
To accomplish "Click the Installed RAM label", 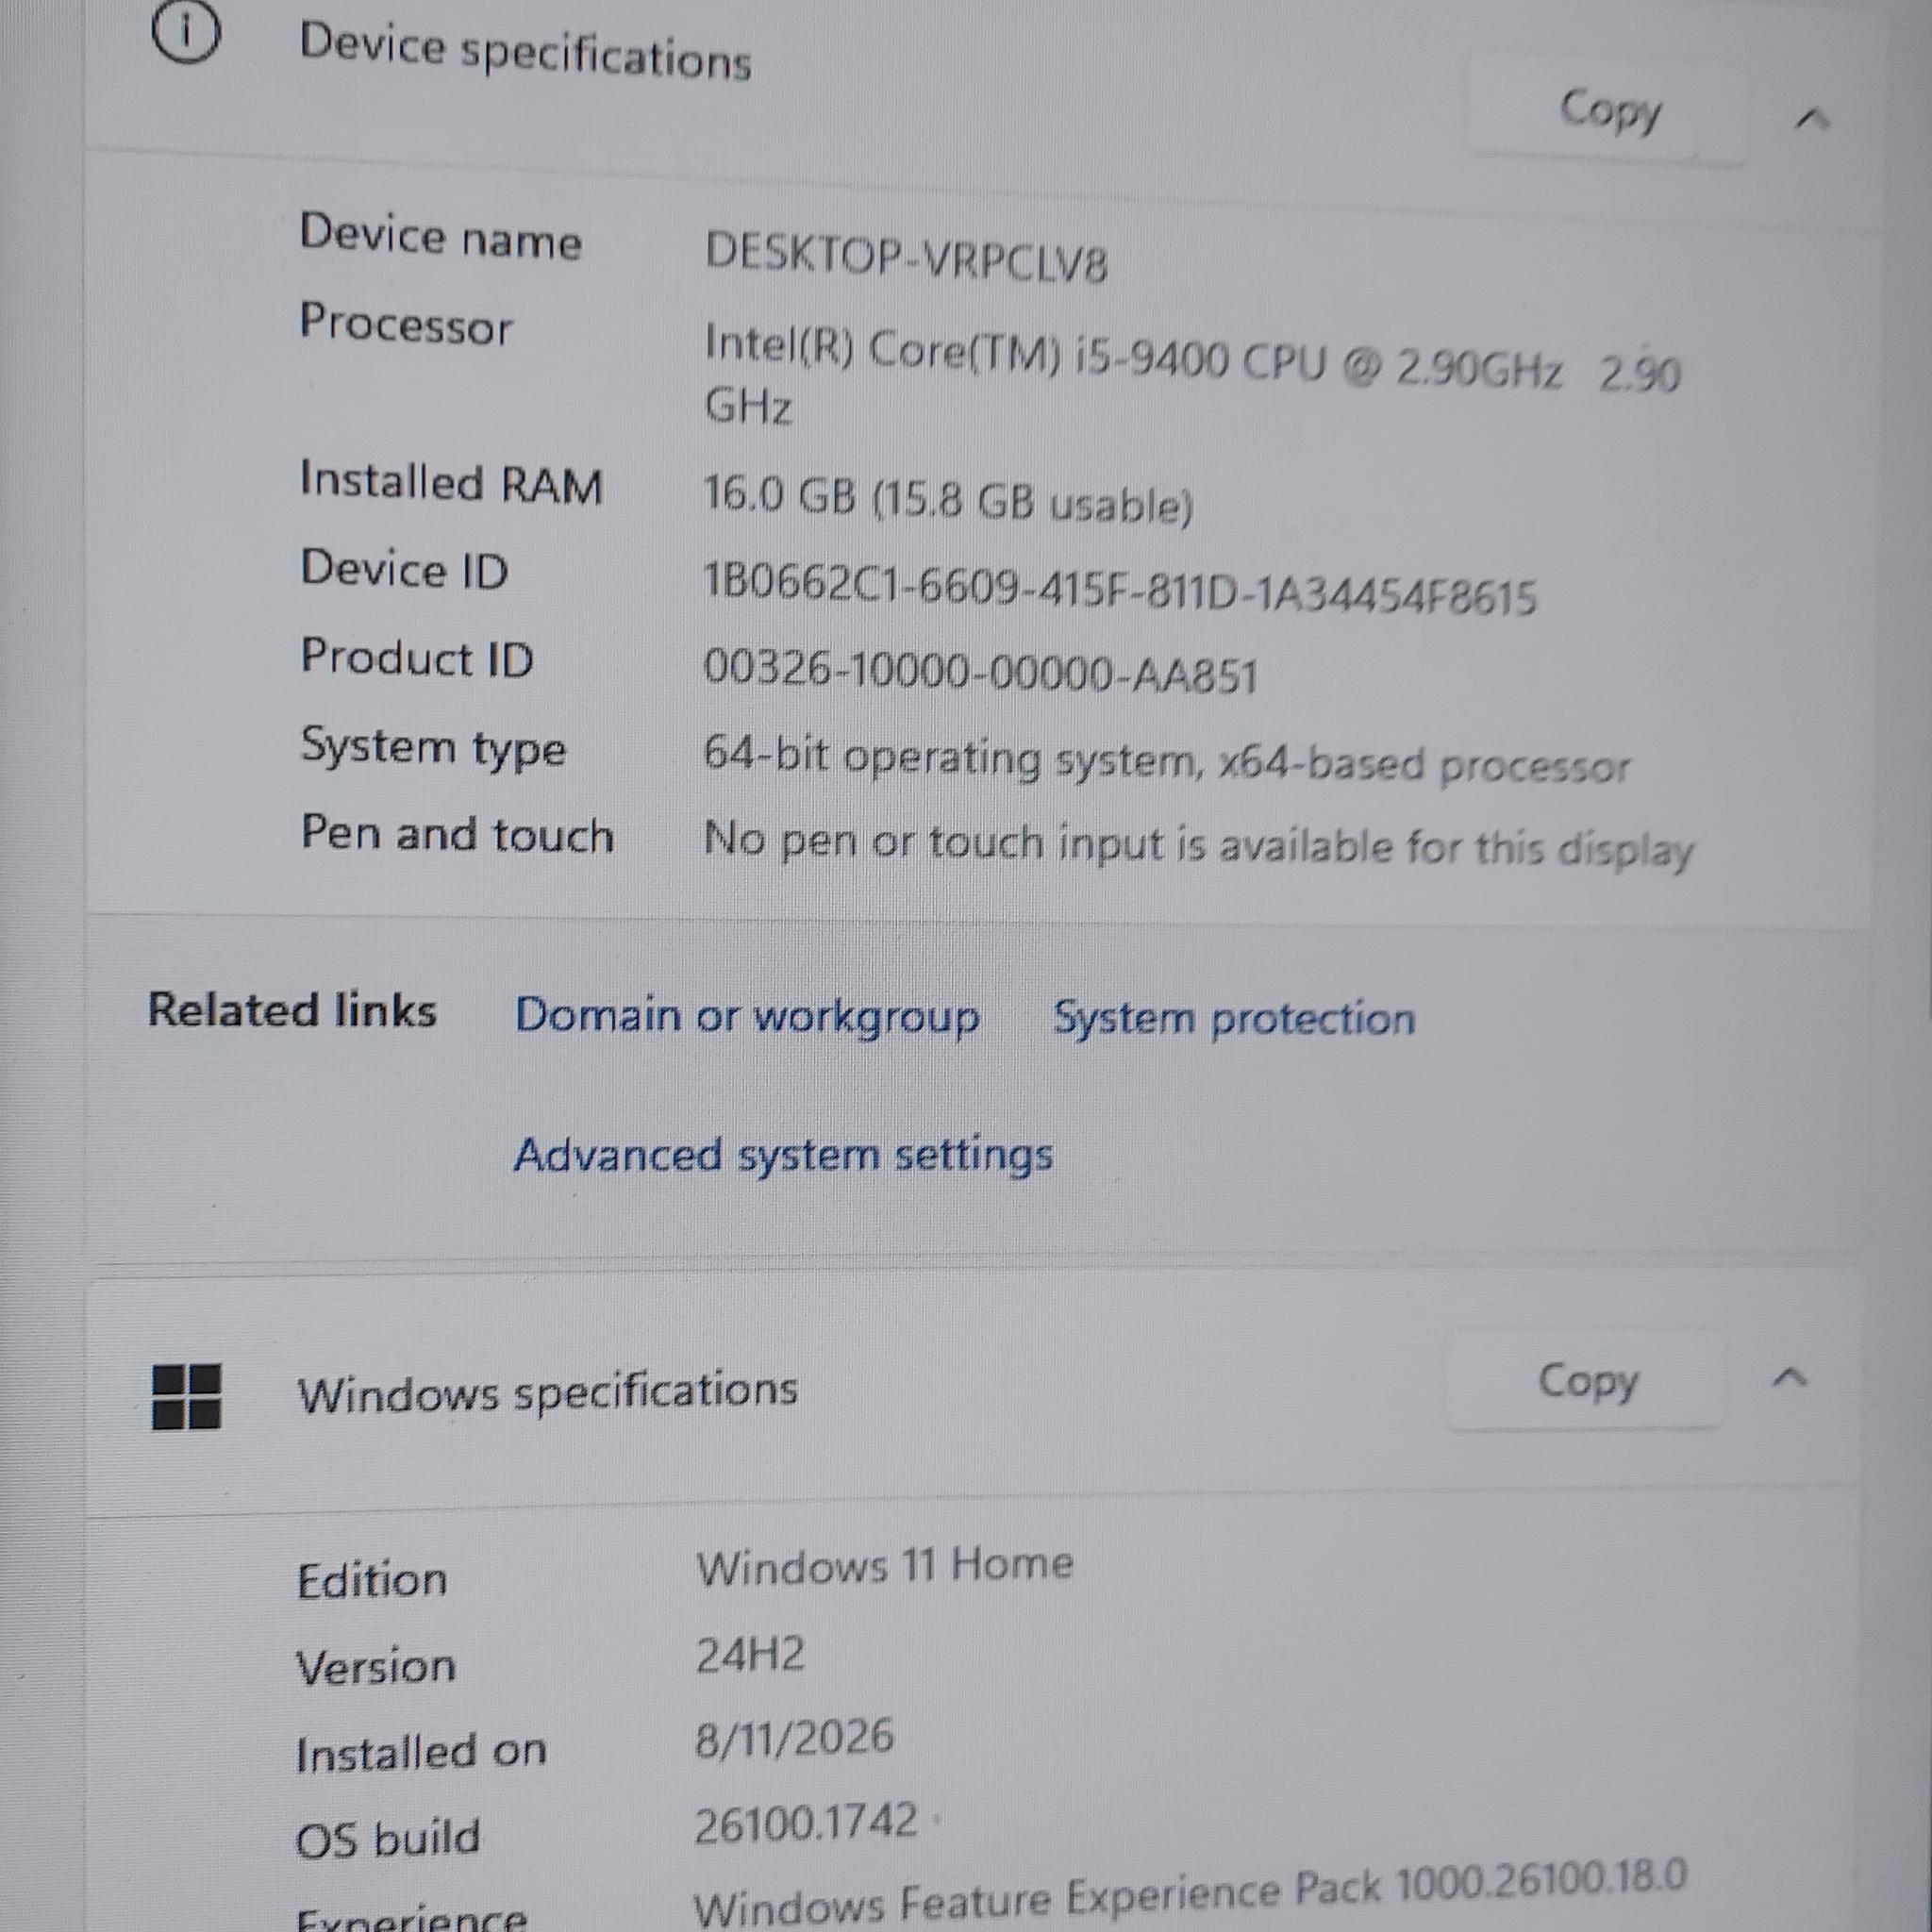I will point(451,483).
